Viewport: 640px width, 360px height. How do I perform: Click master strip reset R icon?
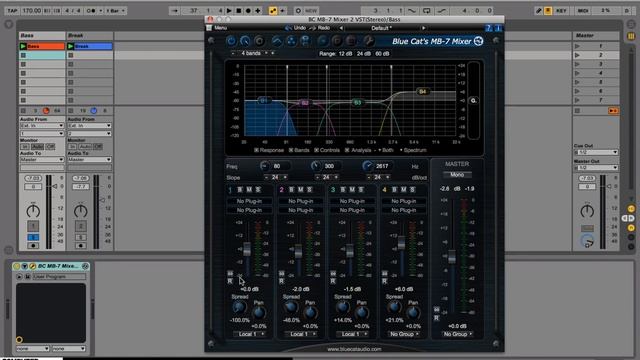[x=436, y=318]
